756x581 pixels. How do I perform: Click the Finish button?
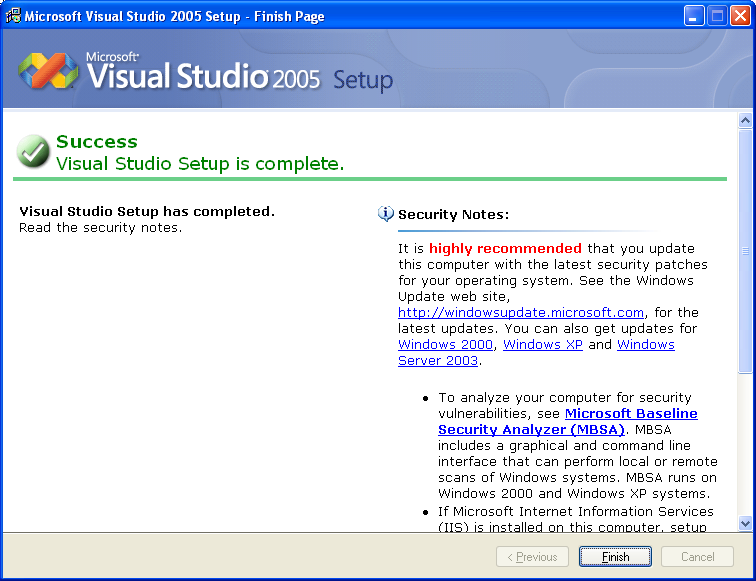(x=615, y=557)
